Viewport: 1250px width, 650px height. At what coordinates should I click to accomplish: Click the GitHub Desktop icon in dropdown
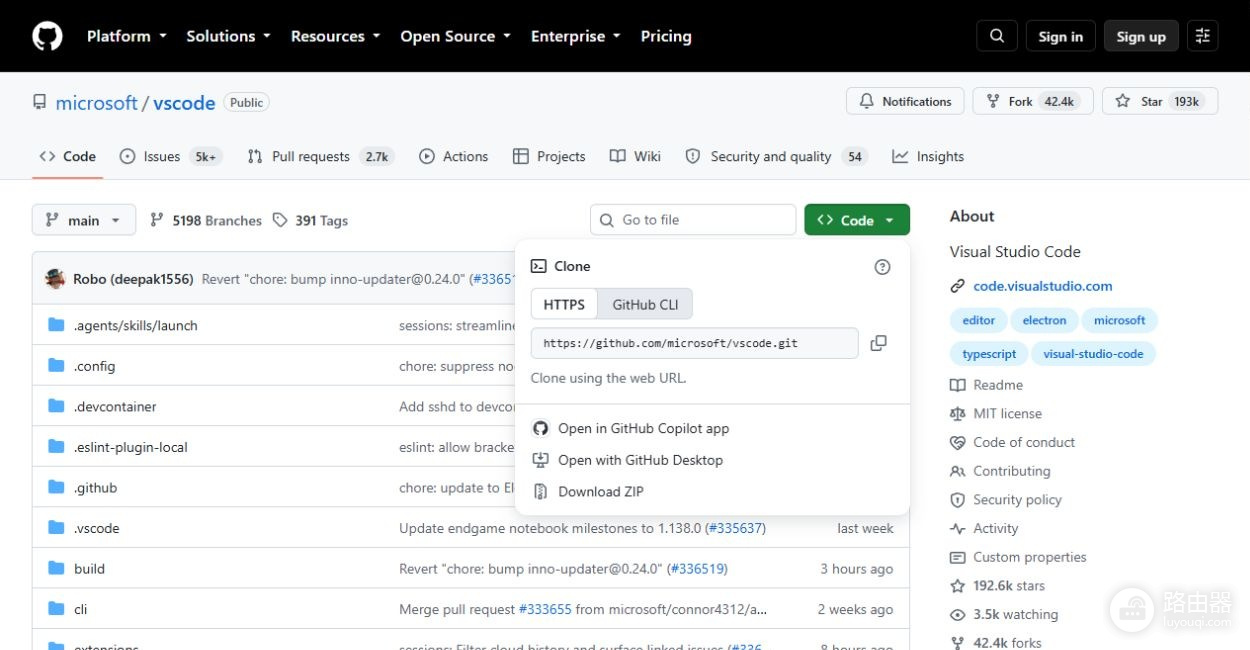(540, 460)
